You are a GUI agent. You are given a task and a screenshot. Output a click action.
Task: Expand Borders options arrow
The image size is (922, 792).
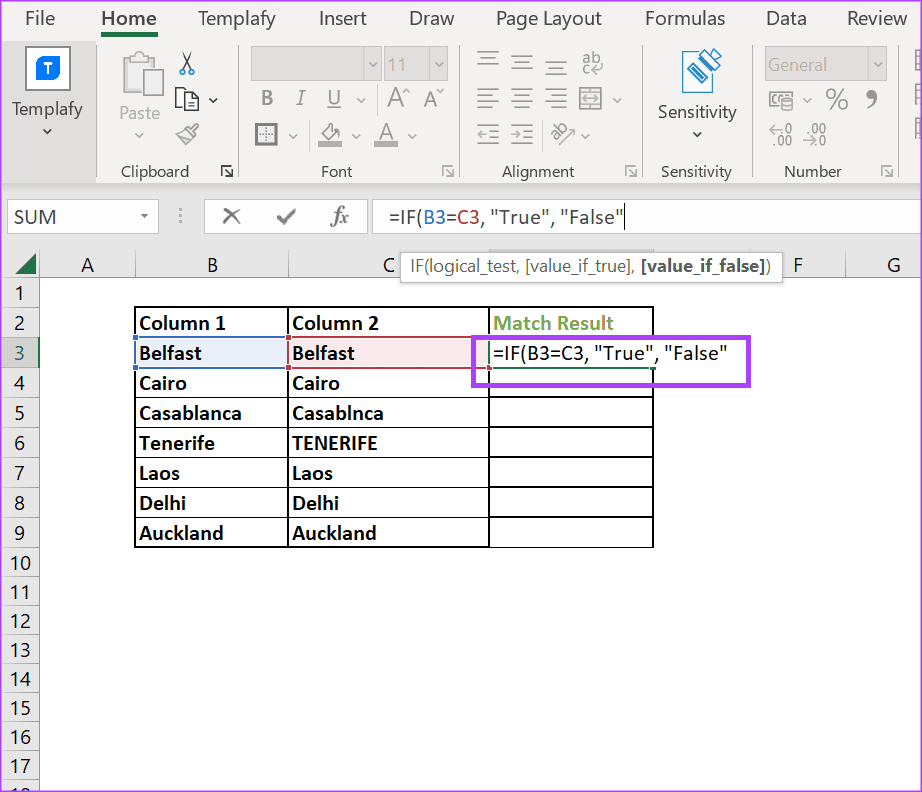click(x=293, y=136)
